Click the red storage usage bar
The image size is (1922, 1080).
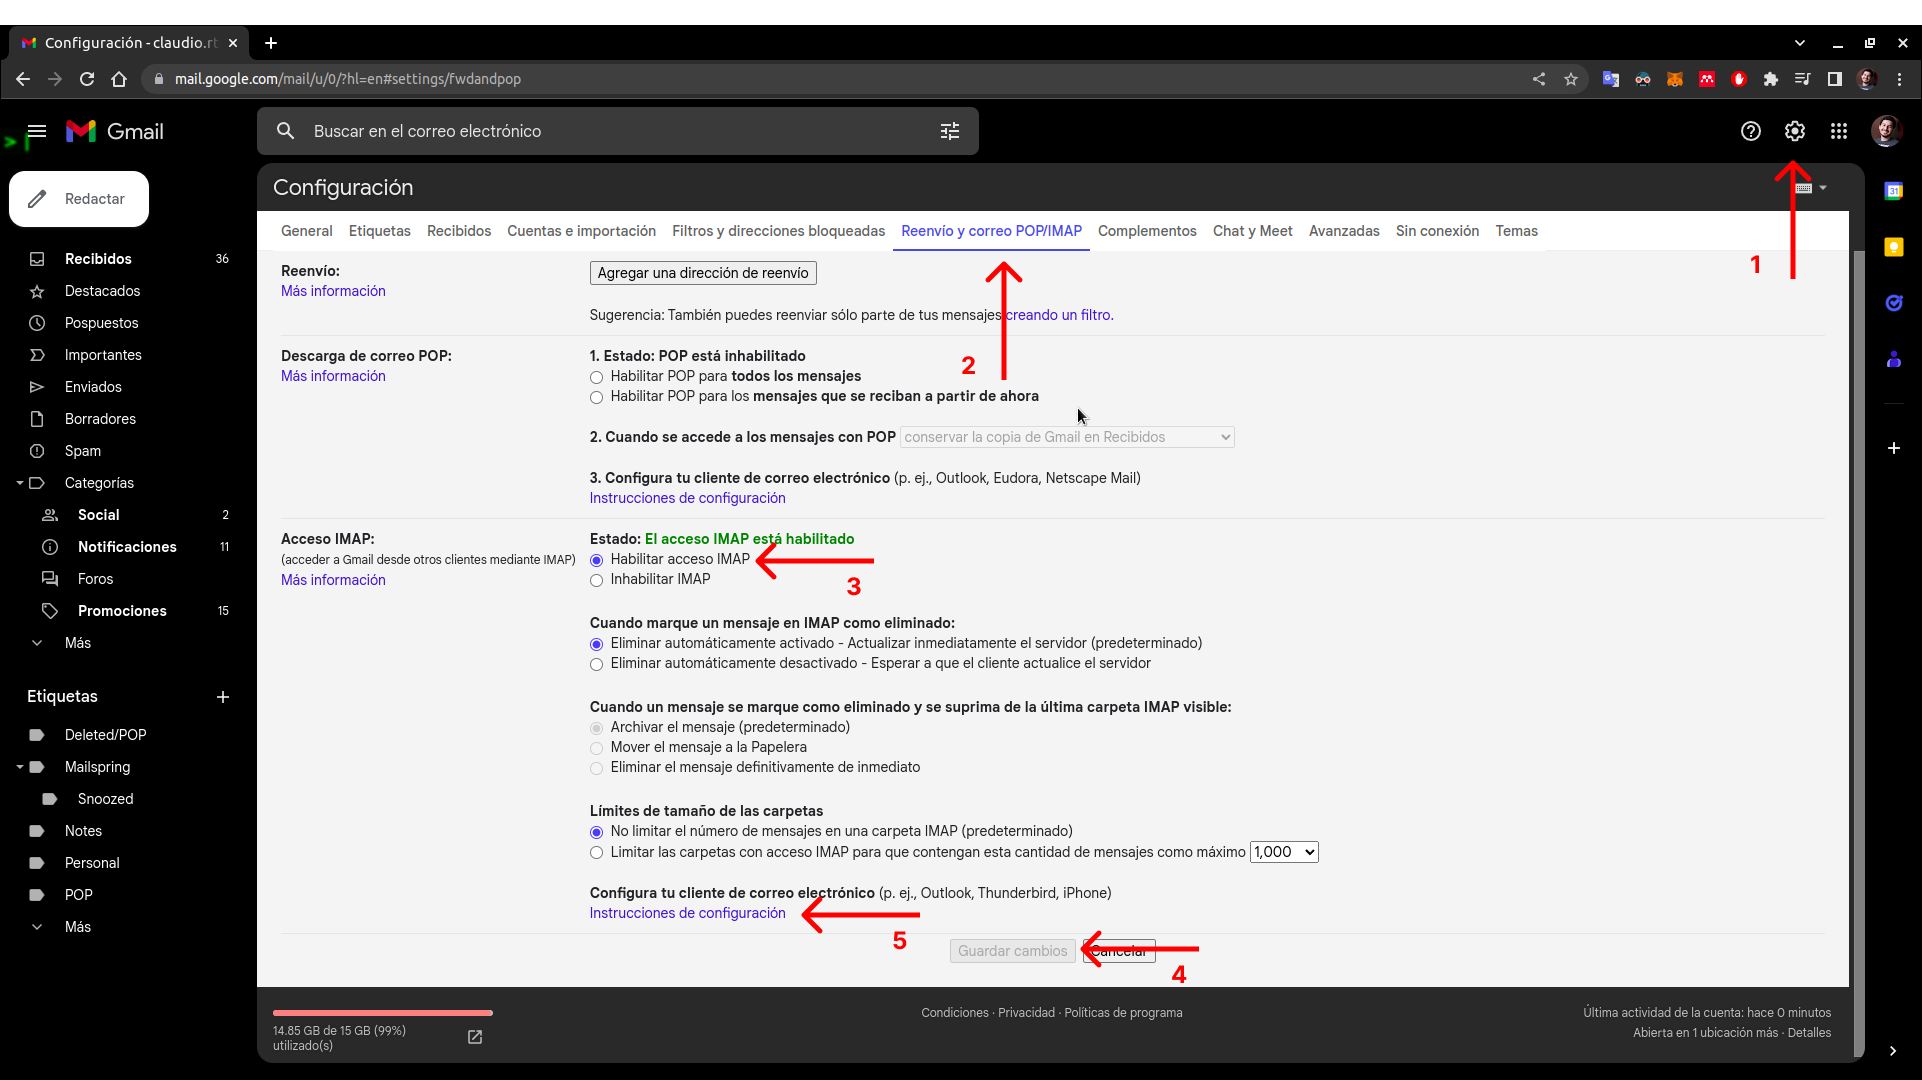(382, 1012)
